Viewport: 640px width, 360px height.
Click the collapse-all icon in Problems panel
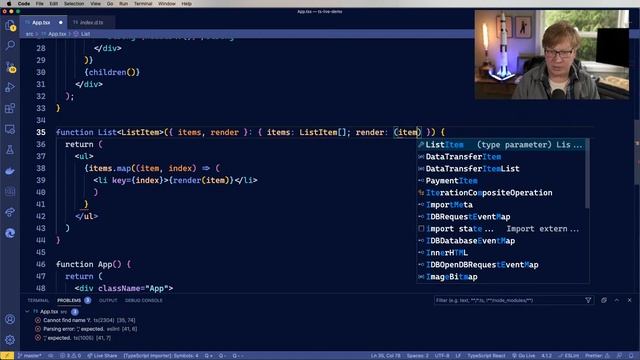tap(604, 300)
